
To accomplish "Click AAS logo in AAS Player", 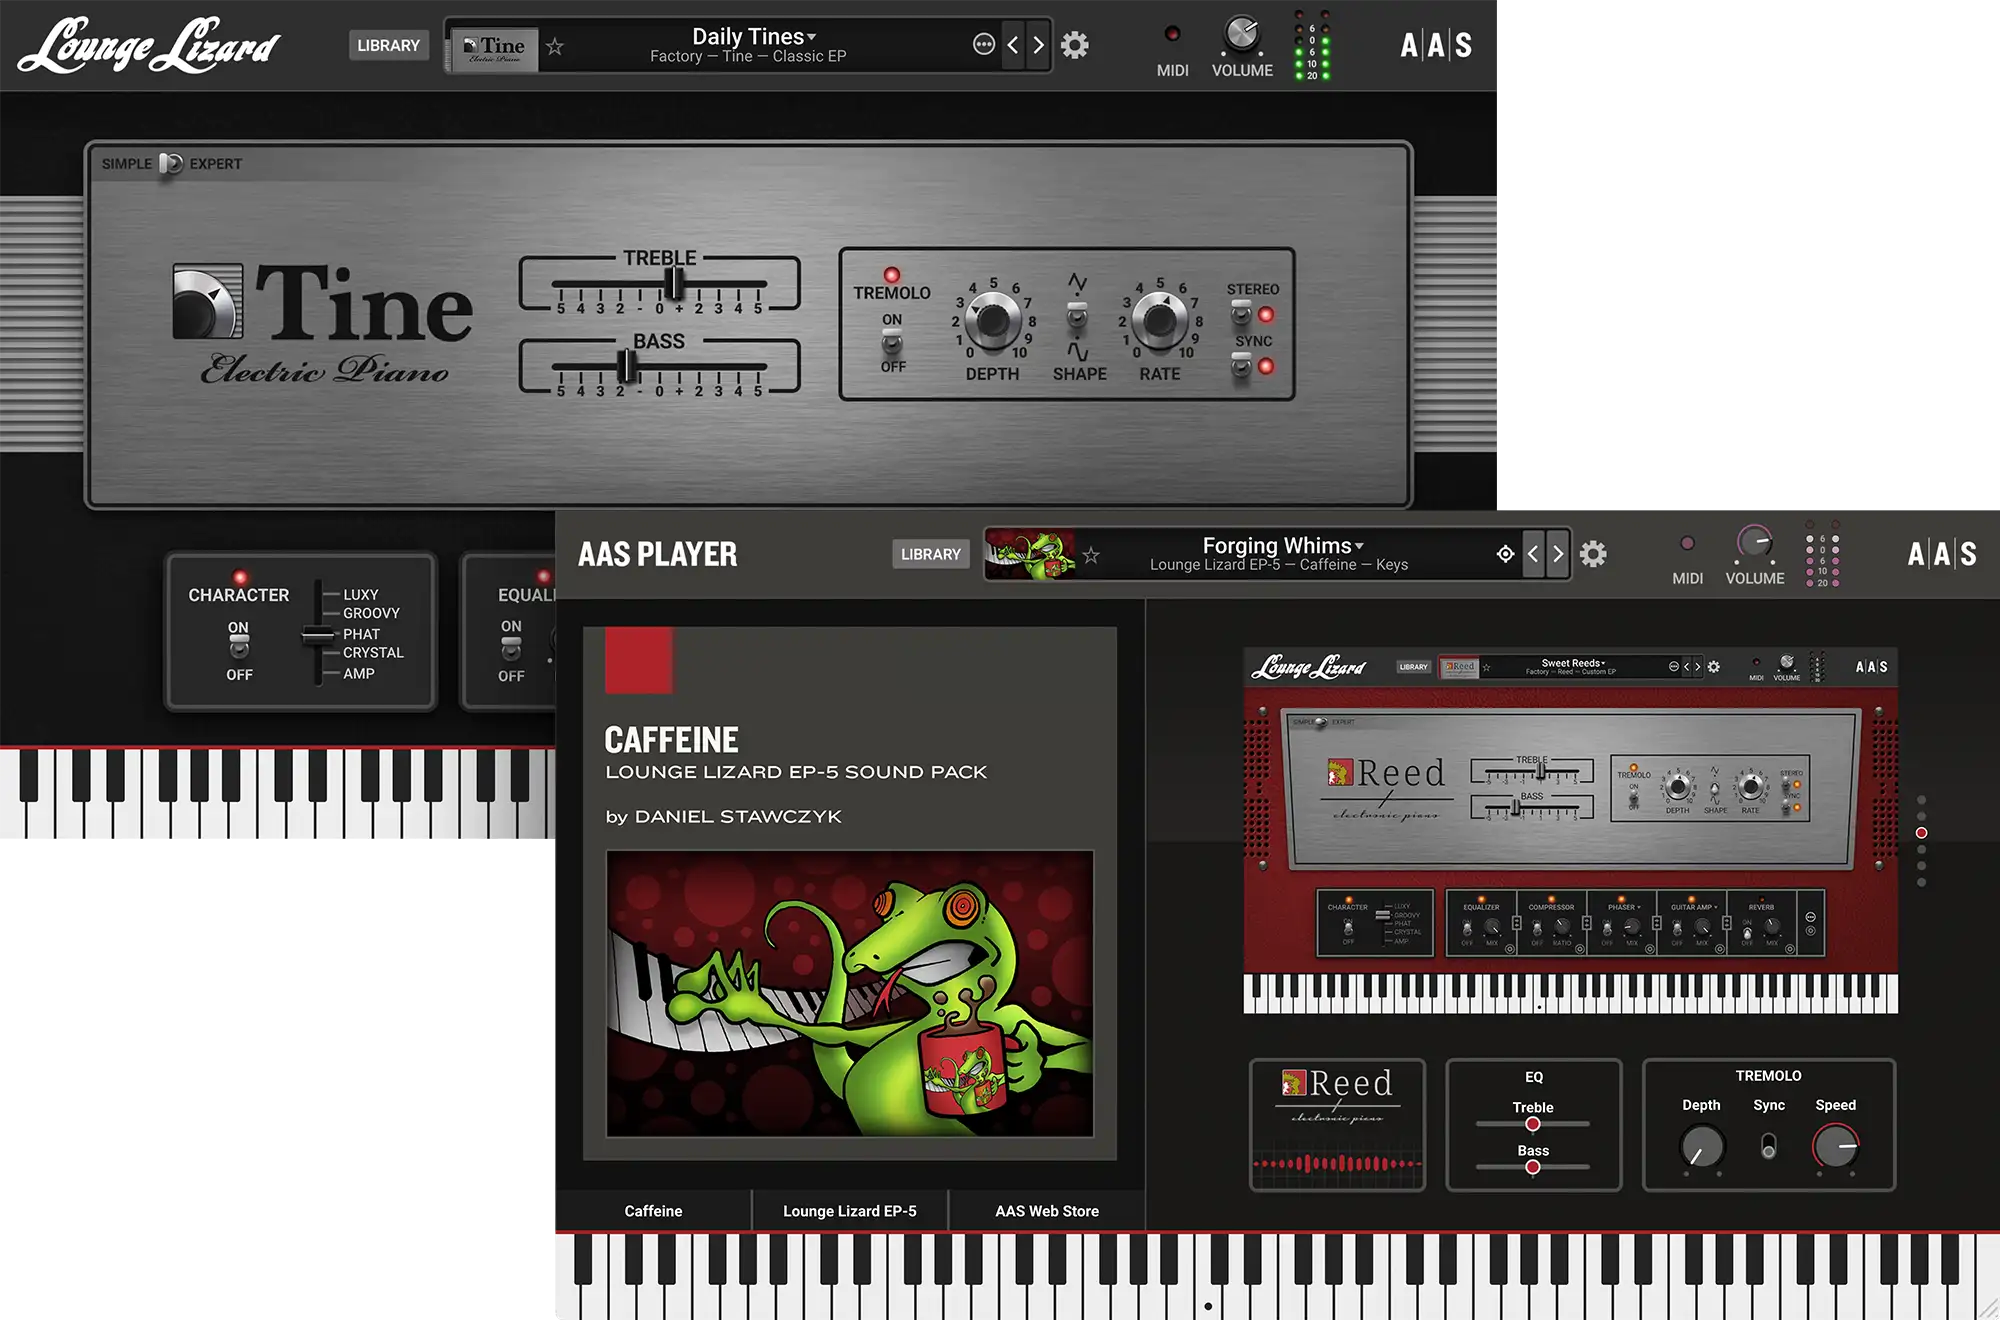I will 1942,554.
